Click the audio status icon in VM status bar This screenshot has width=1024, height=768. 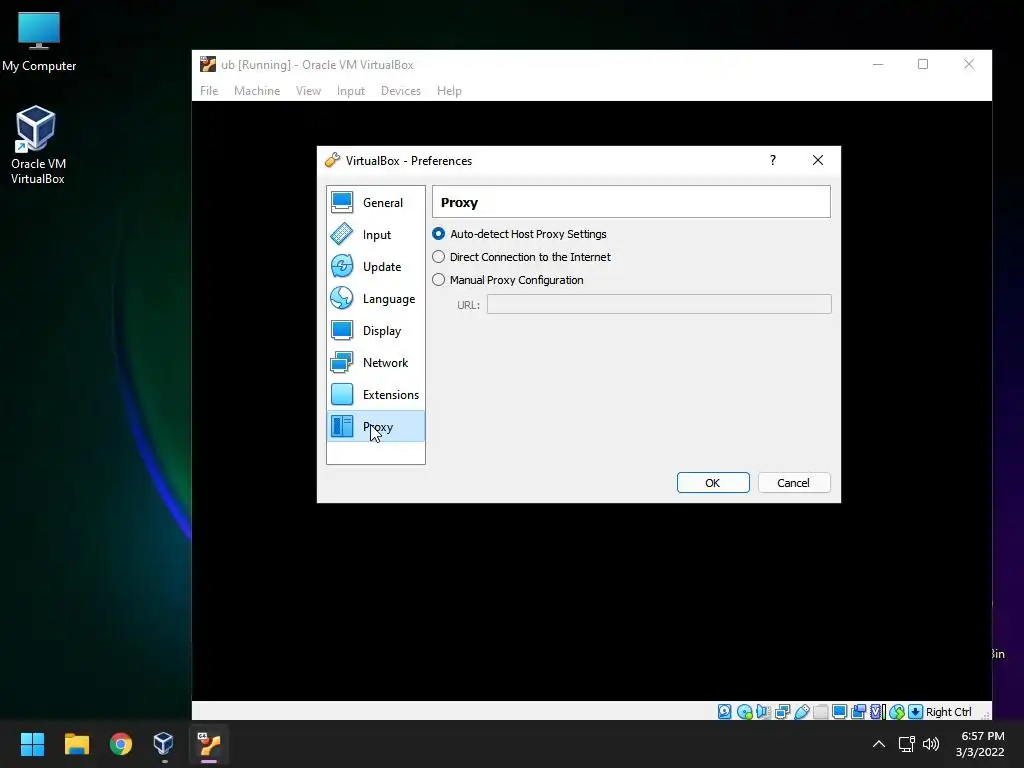click(763, 712)
